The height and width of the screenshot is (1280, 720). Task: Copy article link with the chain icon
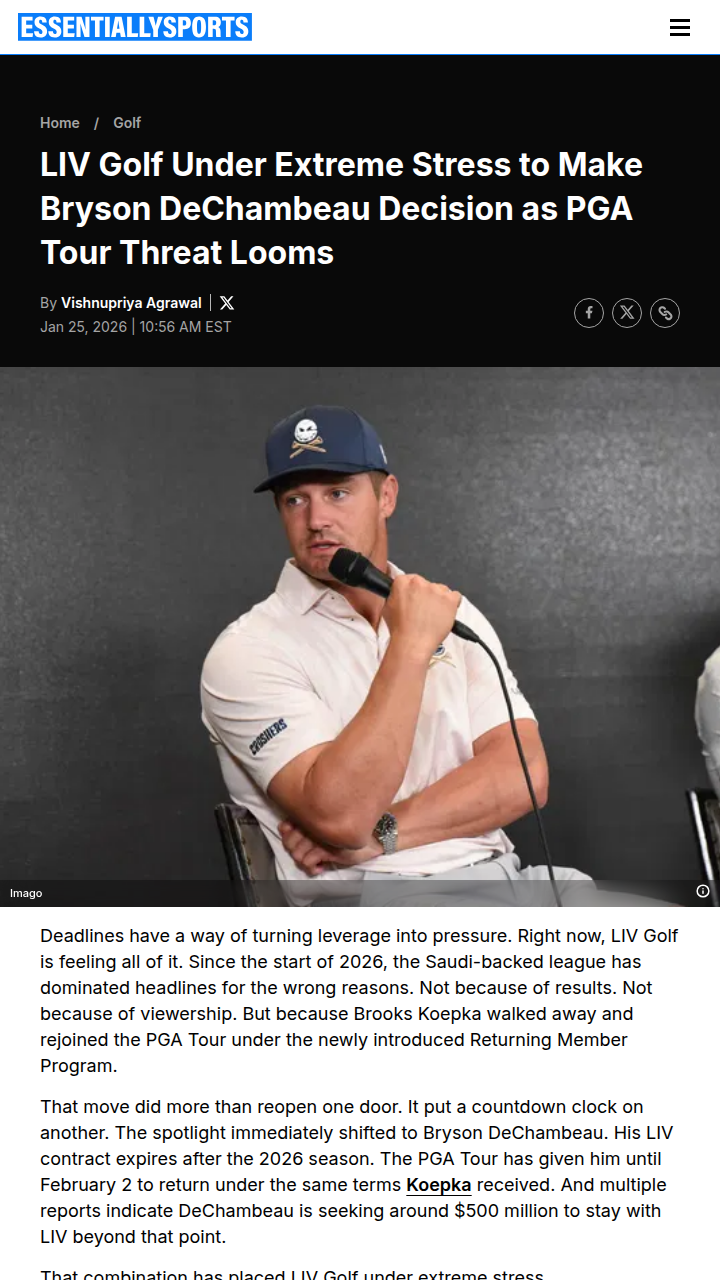pyautogui.click(x=665, y=313)
